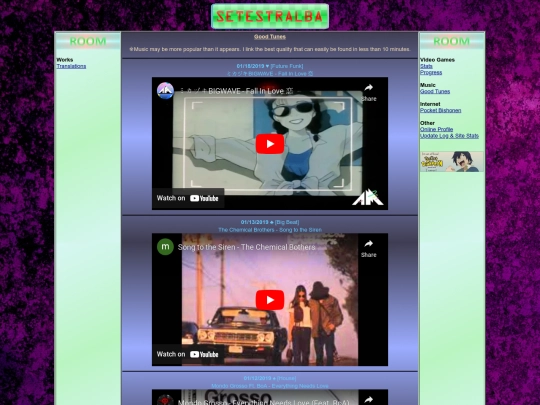The width and height of the screenshot is (540, 405).
Task: Click the Good Tunes page heading
Action: coord(270,37)
